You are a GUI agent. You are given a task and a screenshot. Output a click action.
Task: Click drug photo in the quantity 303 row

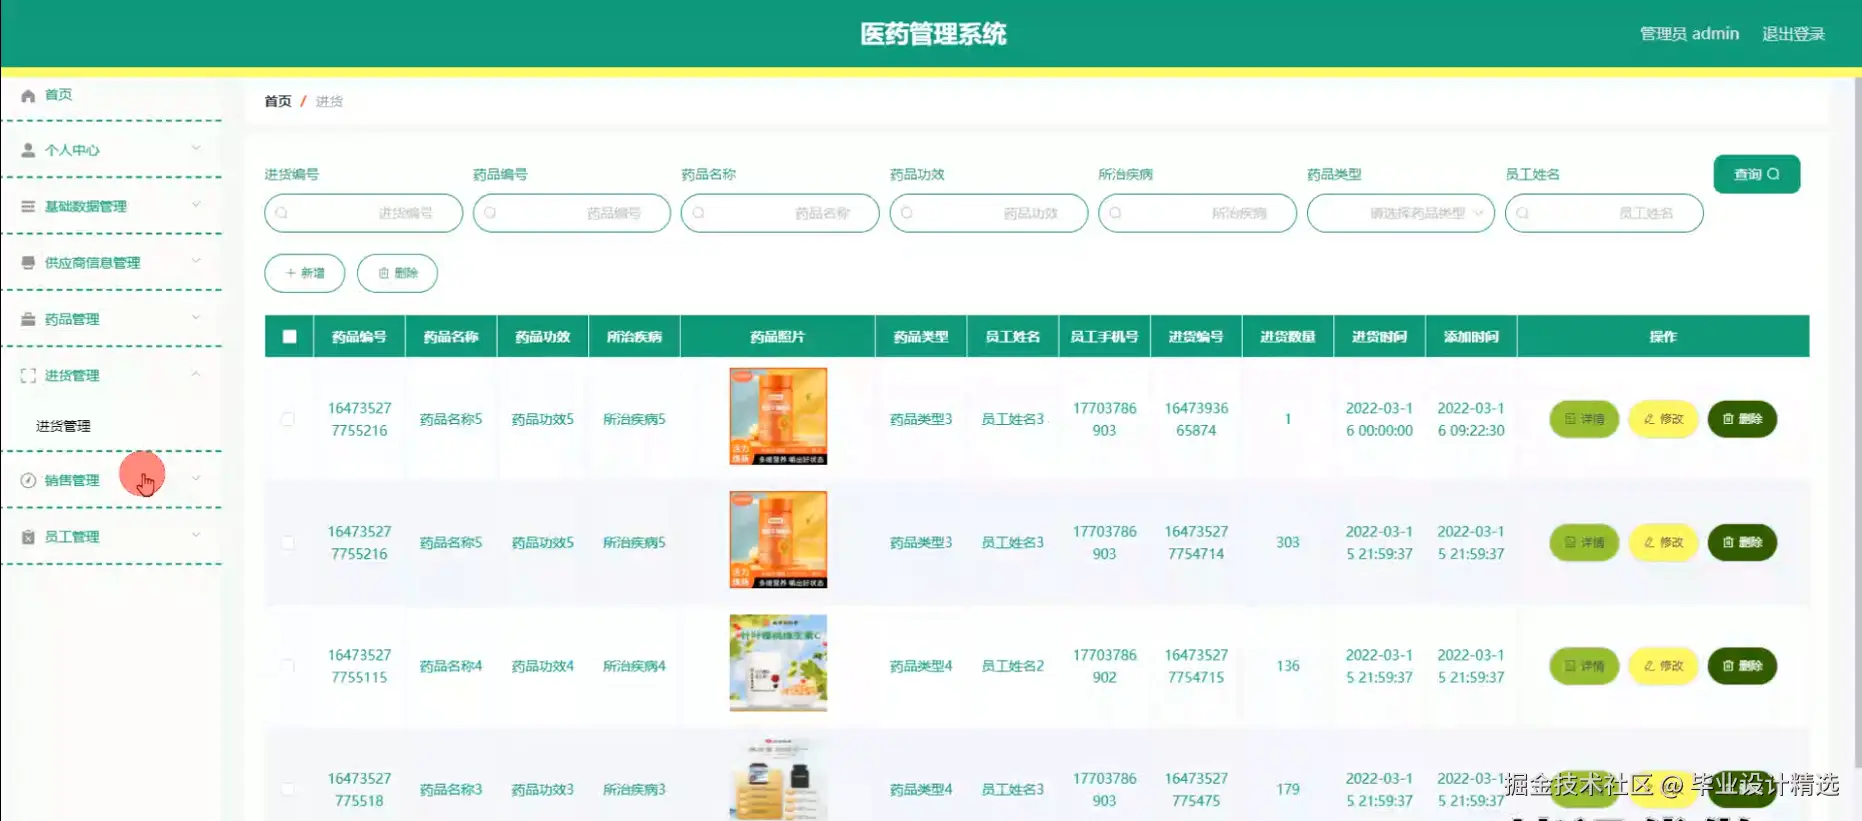pos(778,540)
